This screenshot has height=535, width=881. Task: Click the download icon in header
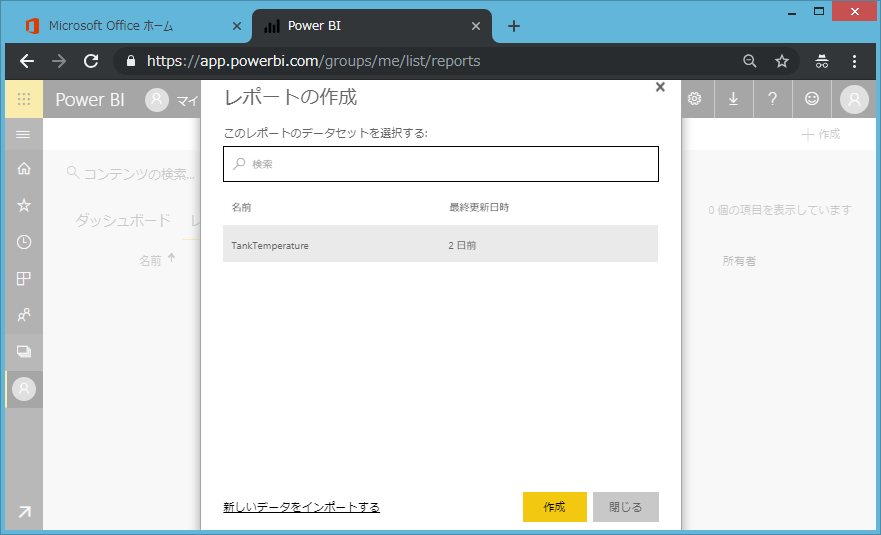[733, 99]
